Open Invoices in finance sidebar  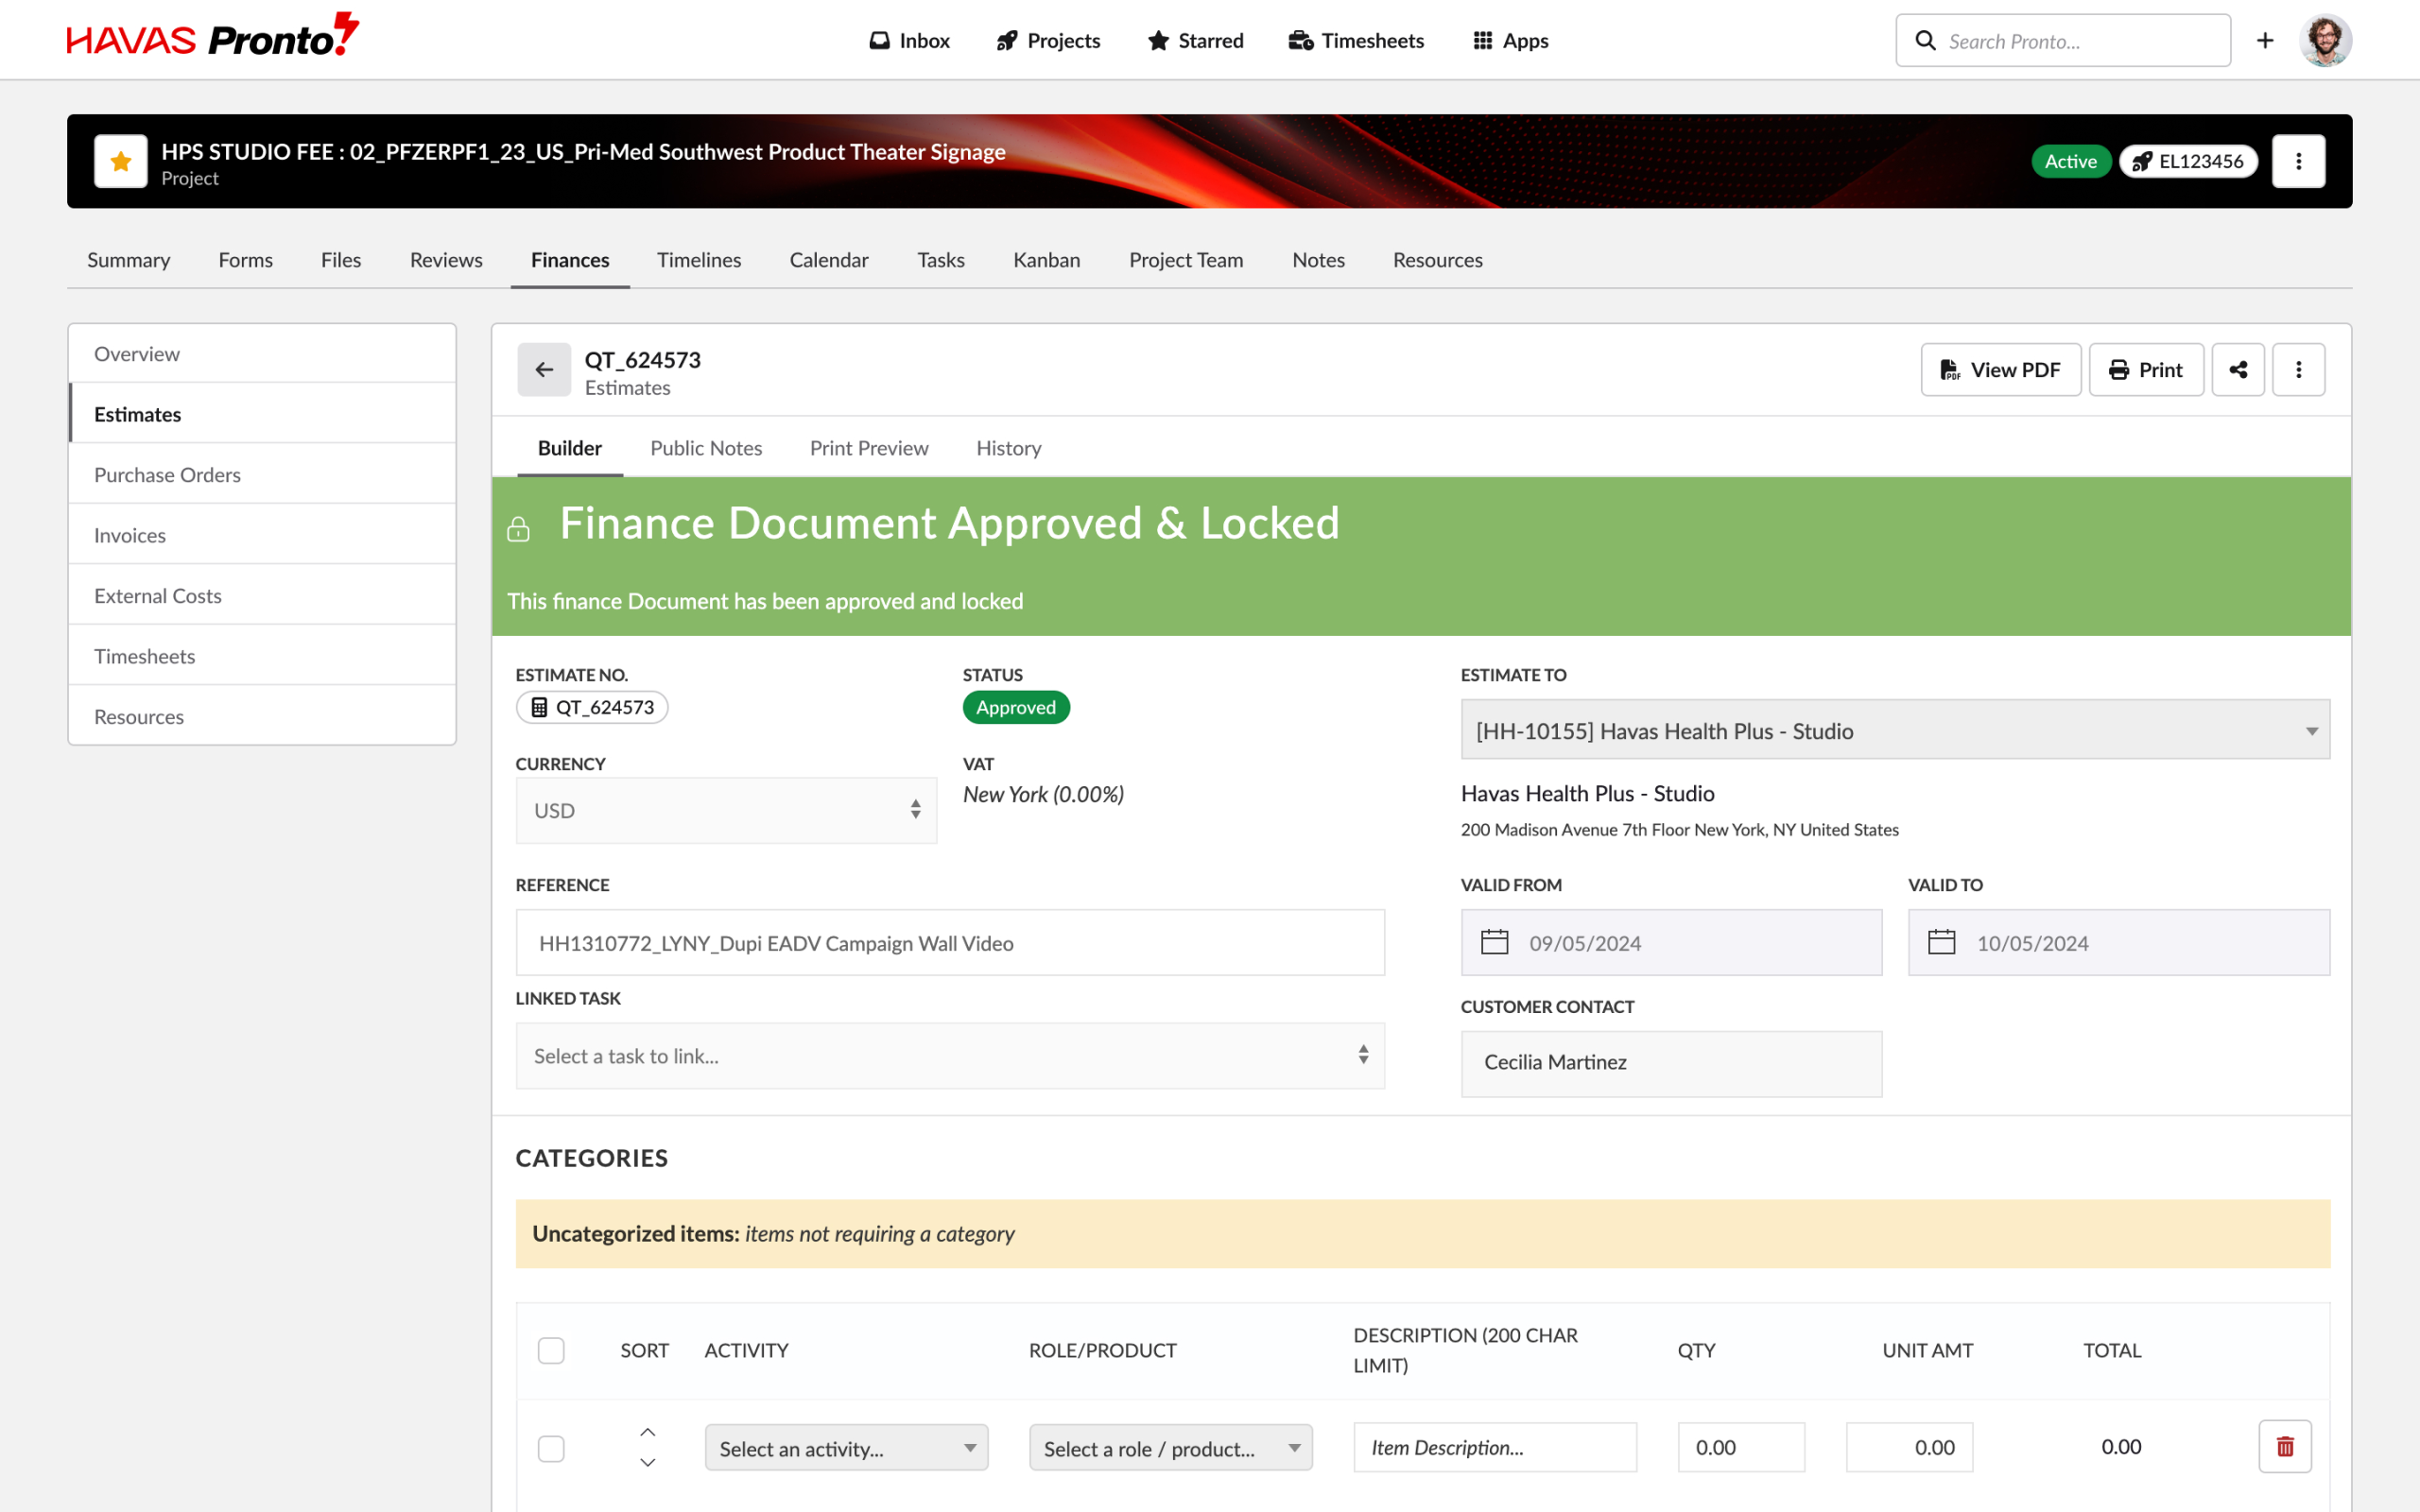[262, 535]
